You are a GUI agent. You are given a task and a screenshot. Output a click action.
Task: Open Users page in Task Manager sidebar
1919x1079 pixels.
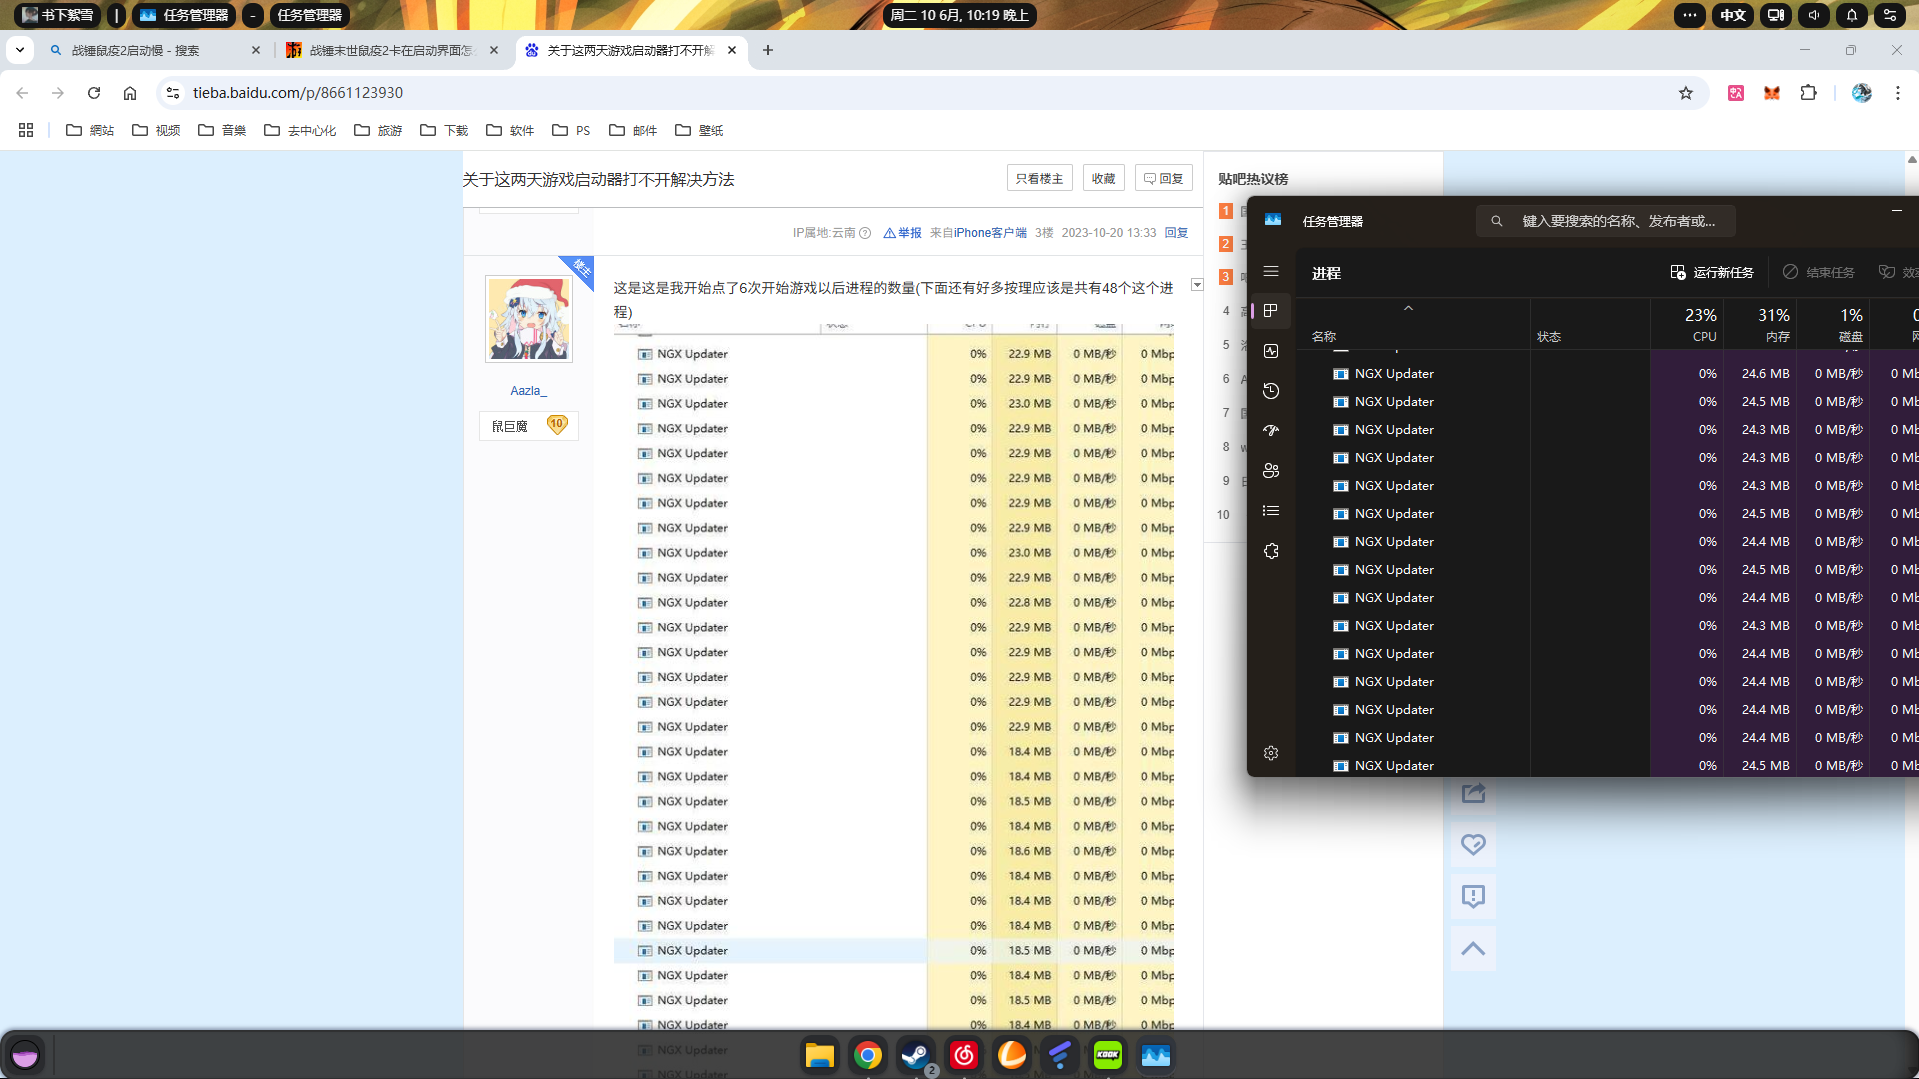coord(1271,471)
